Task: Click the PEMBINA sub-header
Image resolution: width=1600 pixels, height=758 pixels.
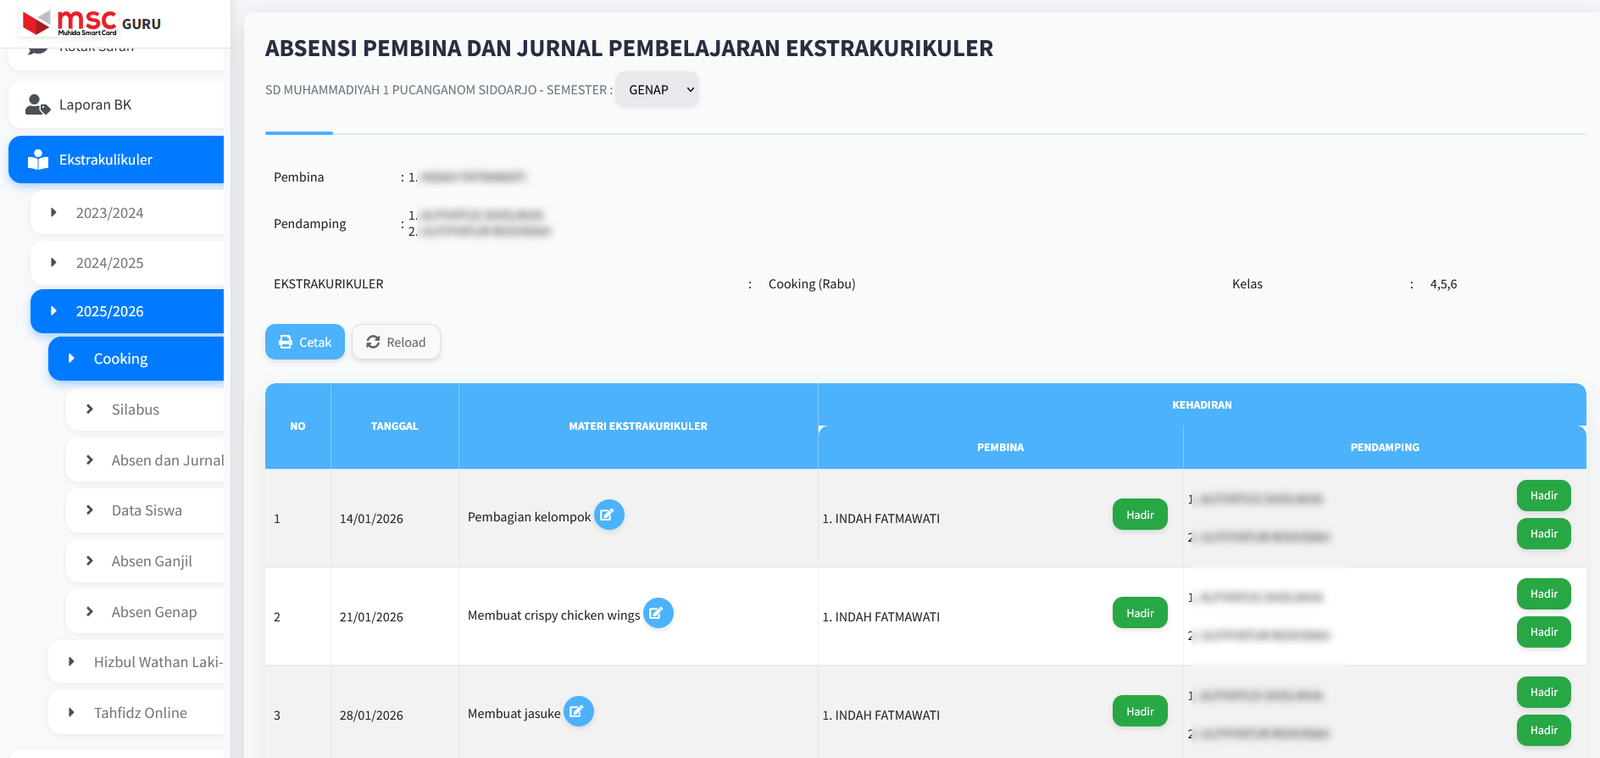Action: pyautogui.click(x=1000, y=447)
